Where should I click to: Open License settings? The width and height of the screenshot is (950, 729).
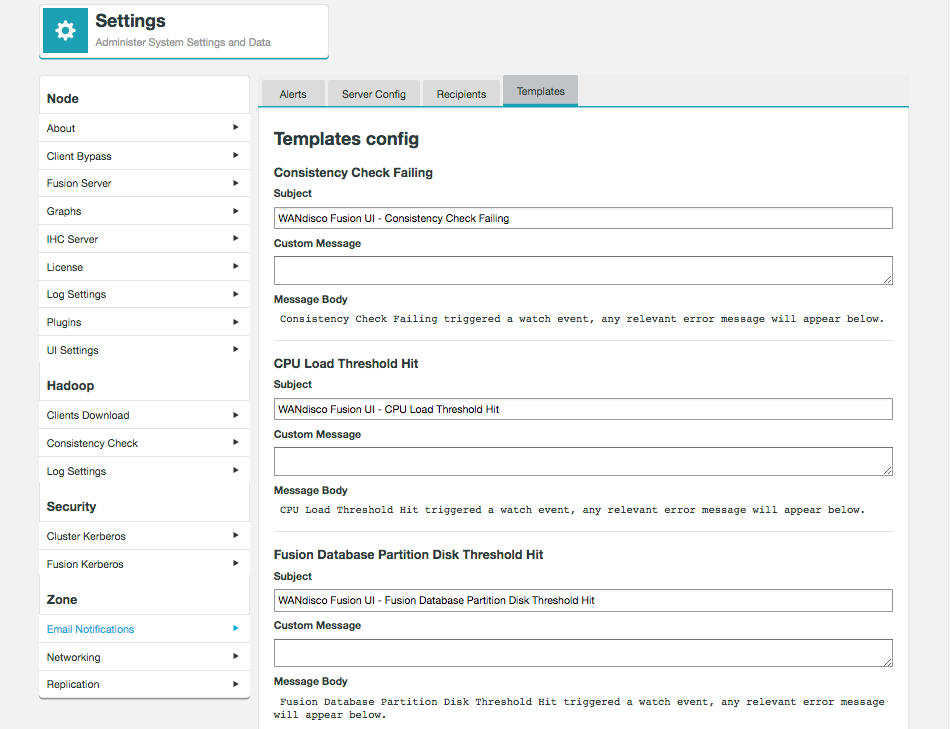tap(144, 267)
